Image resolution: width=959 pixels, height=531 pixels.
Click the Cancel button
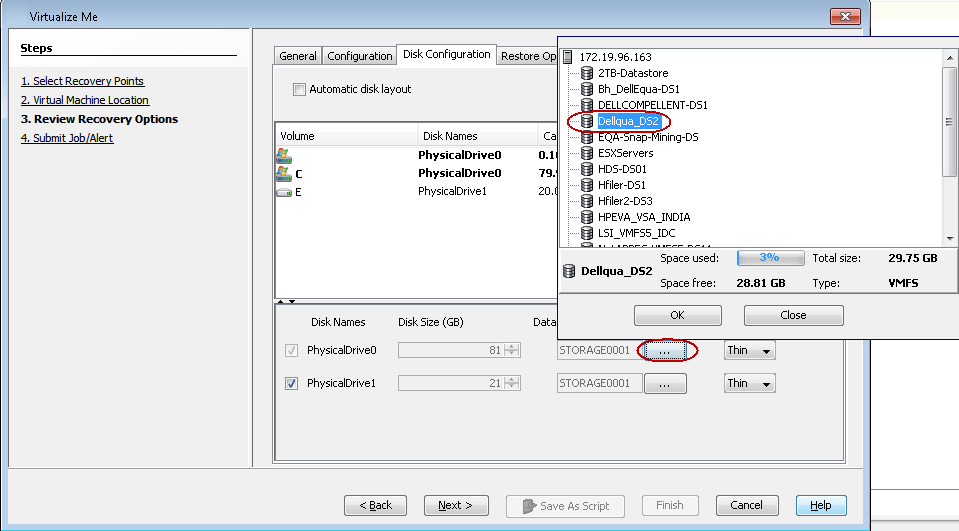pos(747,505)
